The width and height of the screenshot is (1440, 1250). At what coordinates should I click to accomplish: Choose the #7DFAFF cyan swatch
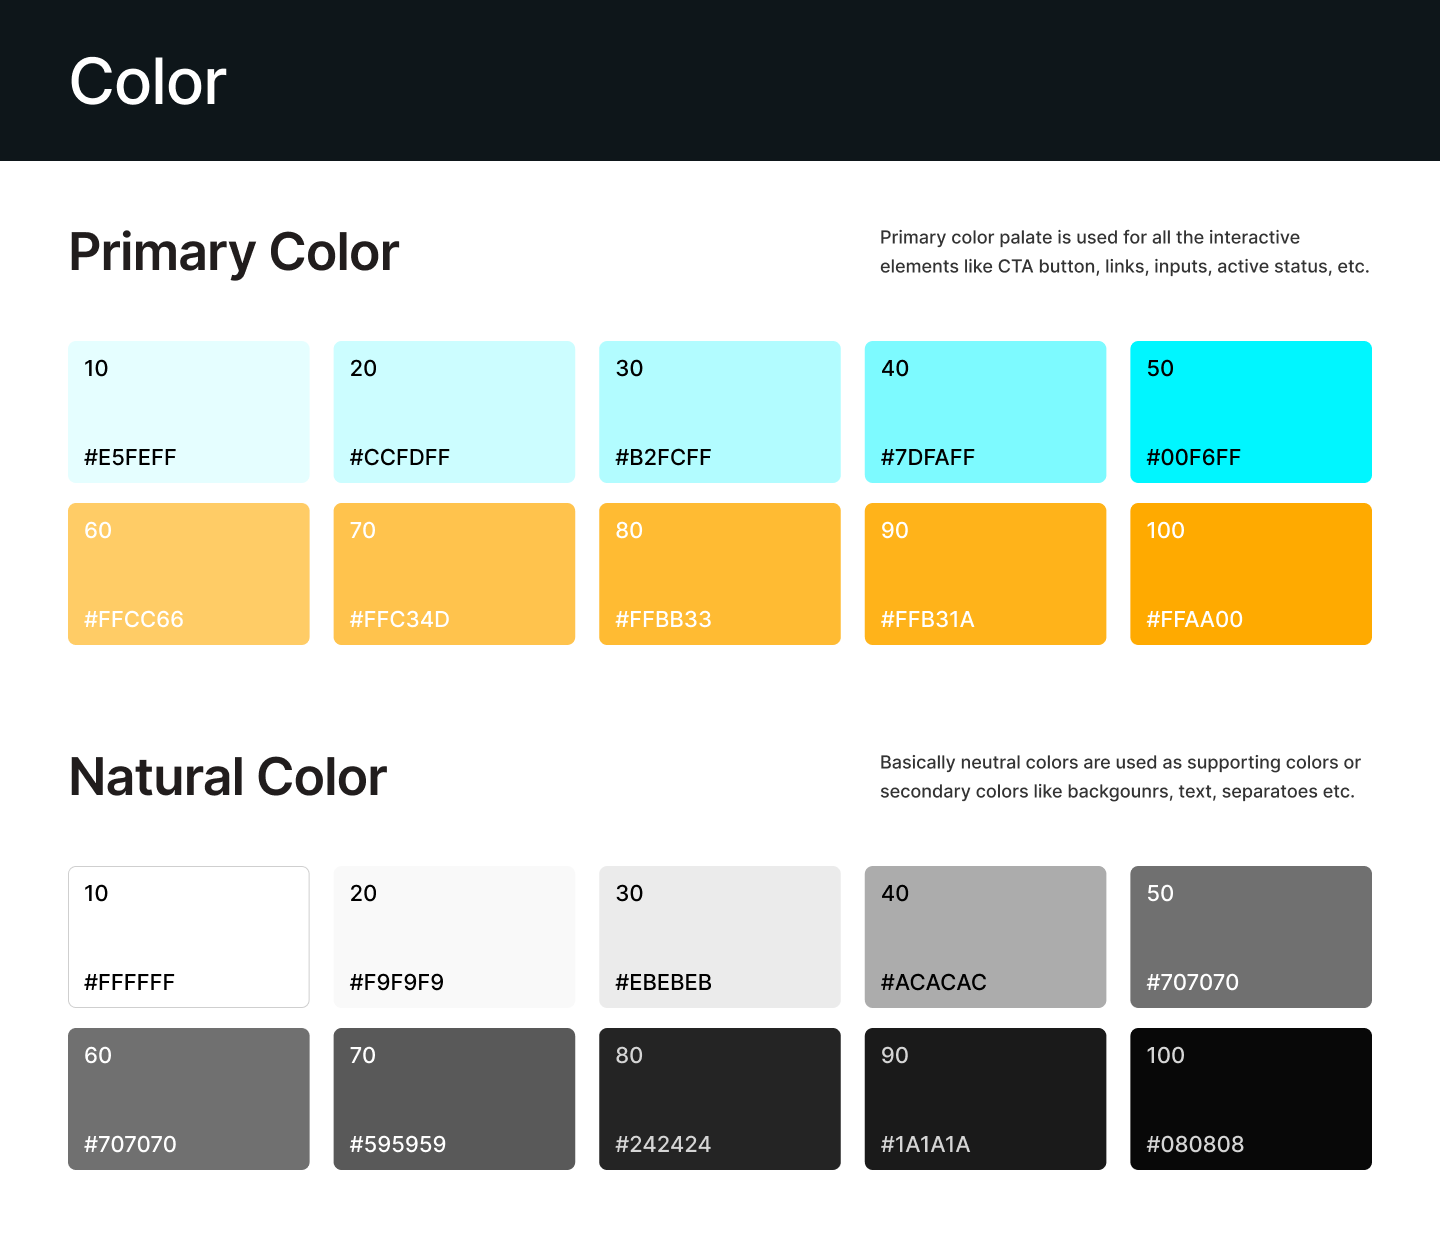985,412
